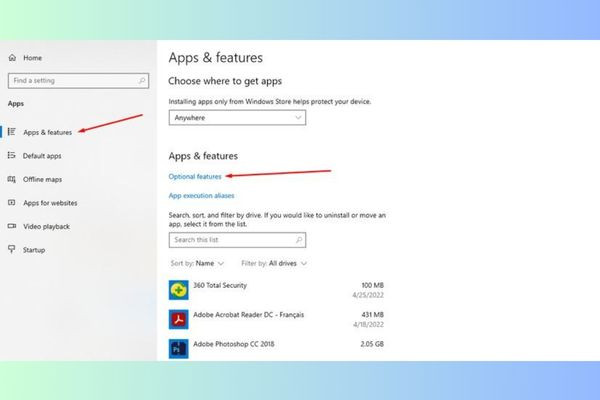This screenshot has height=400, width=600.
Task: Click the 360 Total Security app icon
Action: click(179, 290)
